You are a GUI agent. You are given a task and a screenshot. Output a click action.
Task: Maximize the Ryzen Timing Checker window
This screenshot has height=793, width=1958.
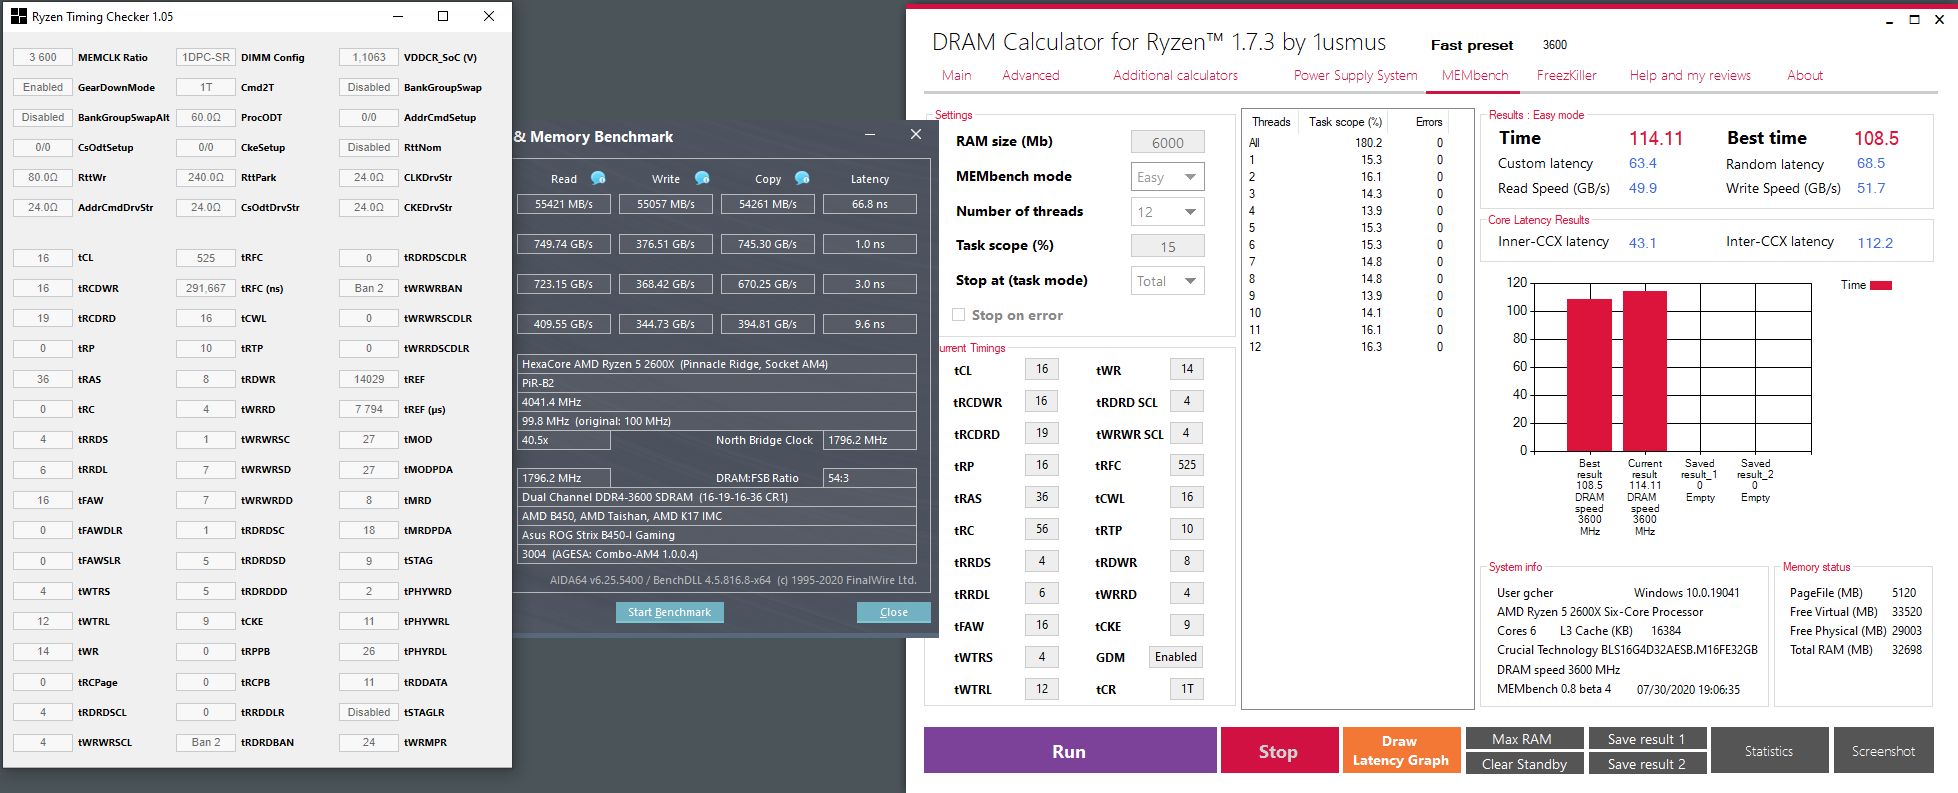443,16
